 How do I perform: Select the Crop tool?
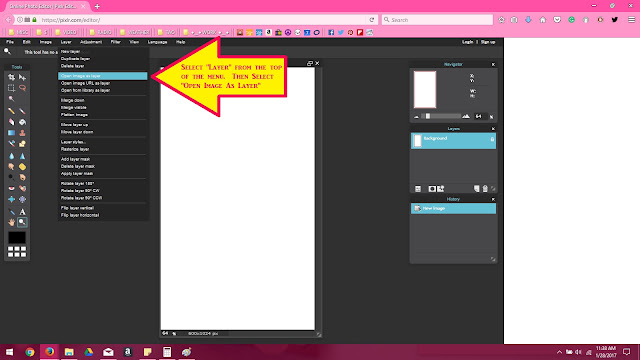point(11,77)
